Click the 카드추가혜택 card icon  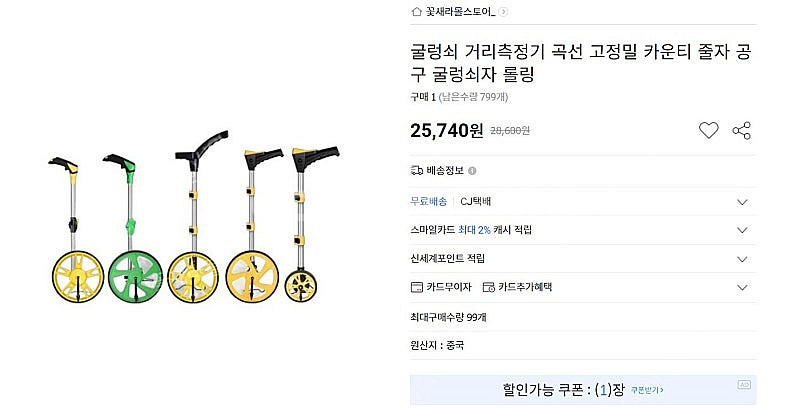coord(489,287)
